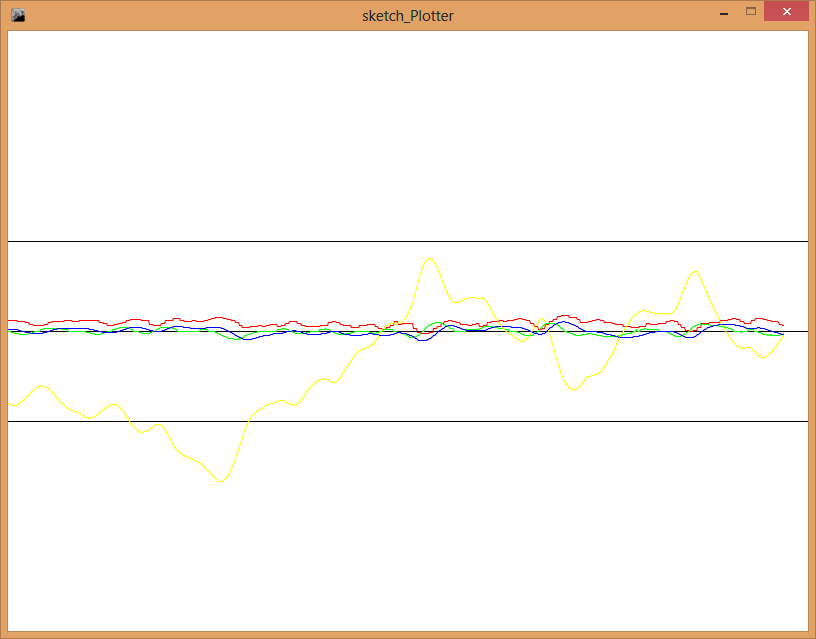Minimize the sketch_Plotter window

coord(724,13)
